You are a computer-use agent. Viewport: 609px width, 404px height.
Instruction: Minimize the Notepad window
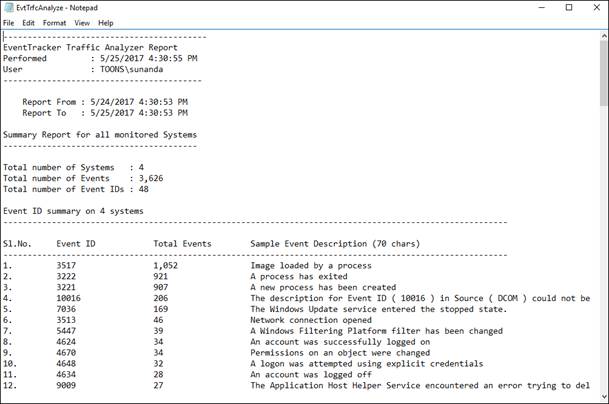click(x=542, y=7)
